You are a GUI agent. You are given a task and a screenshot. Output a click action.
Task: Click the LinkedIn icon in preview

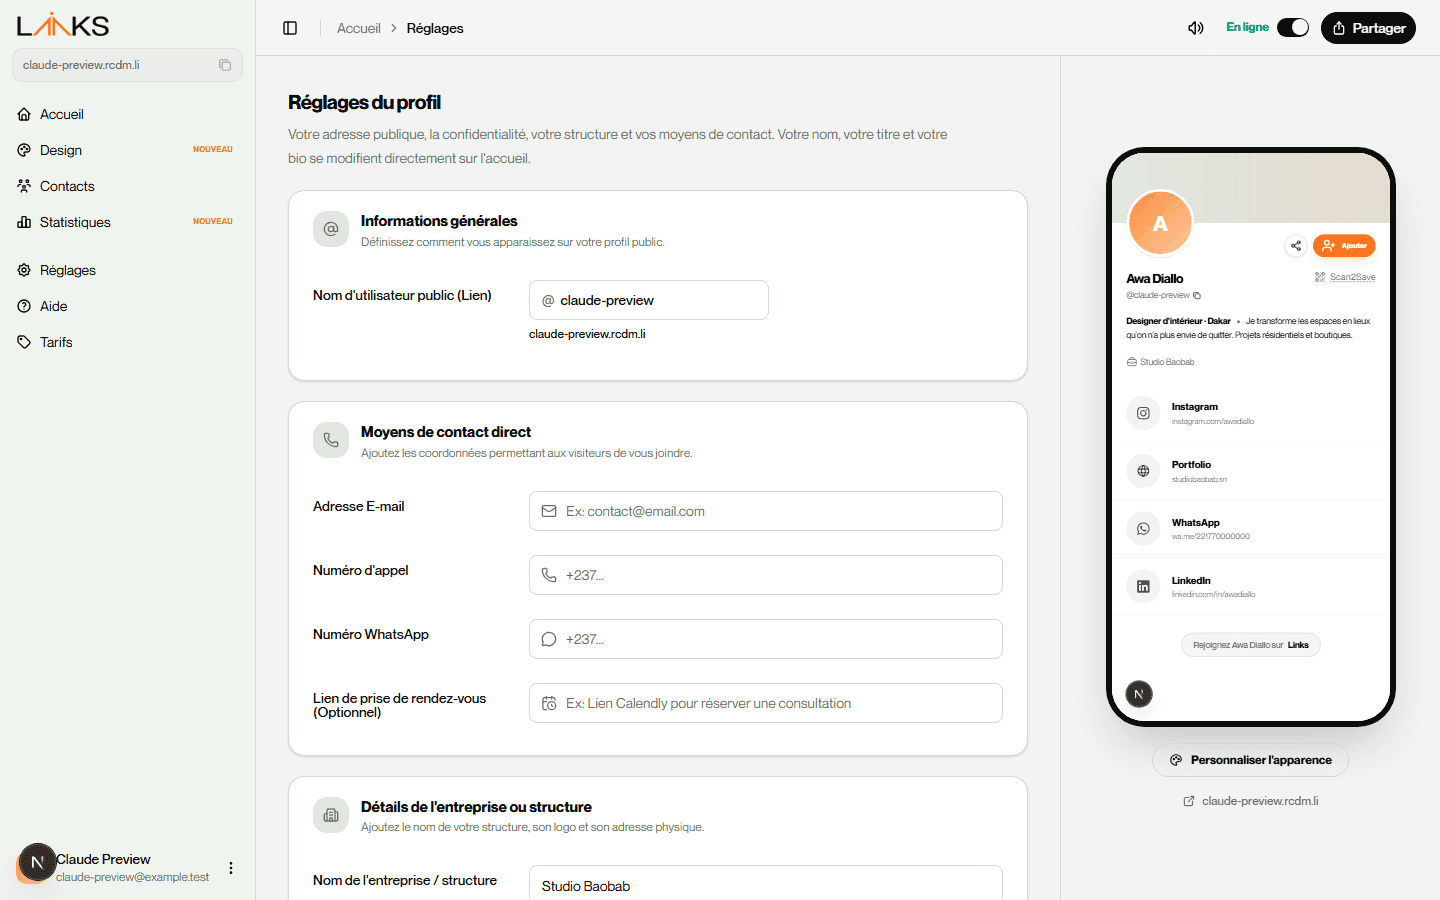coord(1143,587)
